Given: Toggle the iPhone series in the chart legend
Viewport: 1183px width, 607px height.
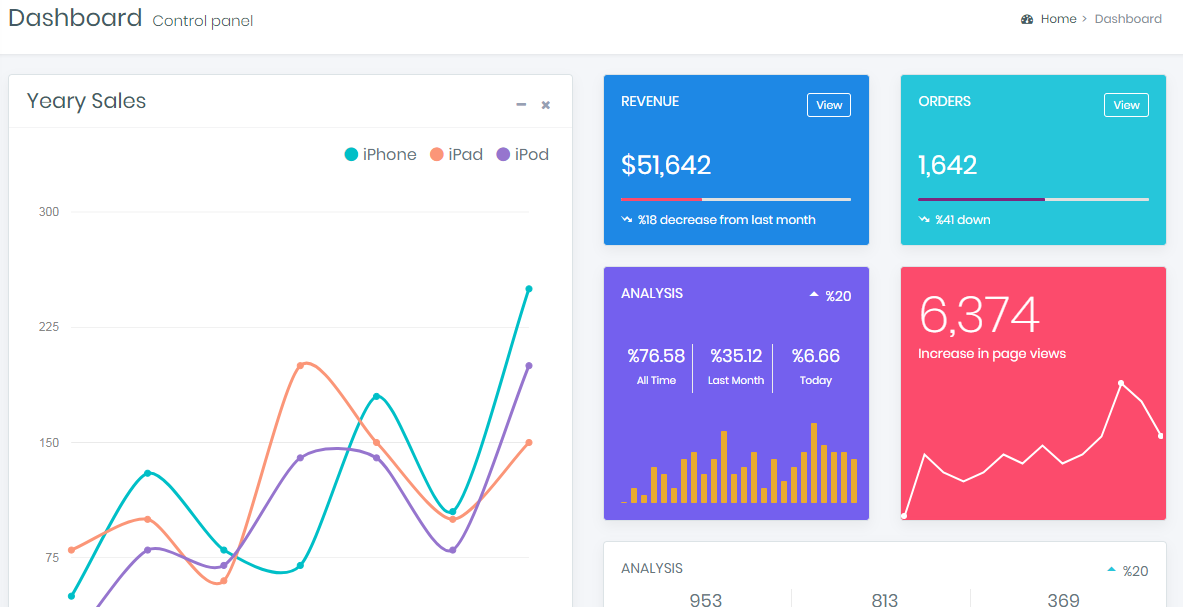Looking at the screenshot, I should tap(380, 154).
